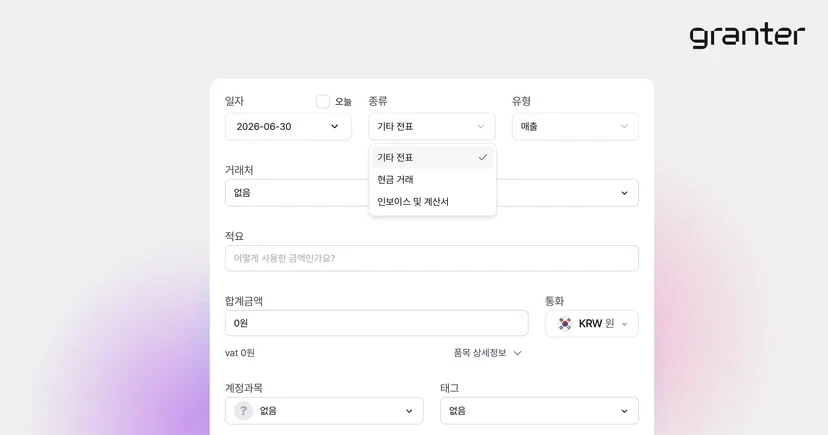
Task: Click the chevron in the 계정과목 field
Action: (409, 411)
